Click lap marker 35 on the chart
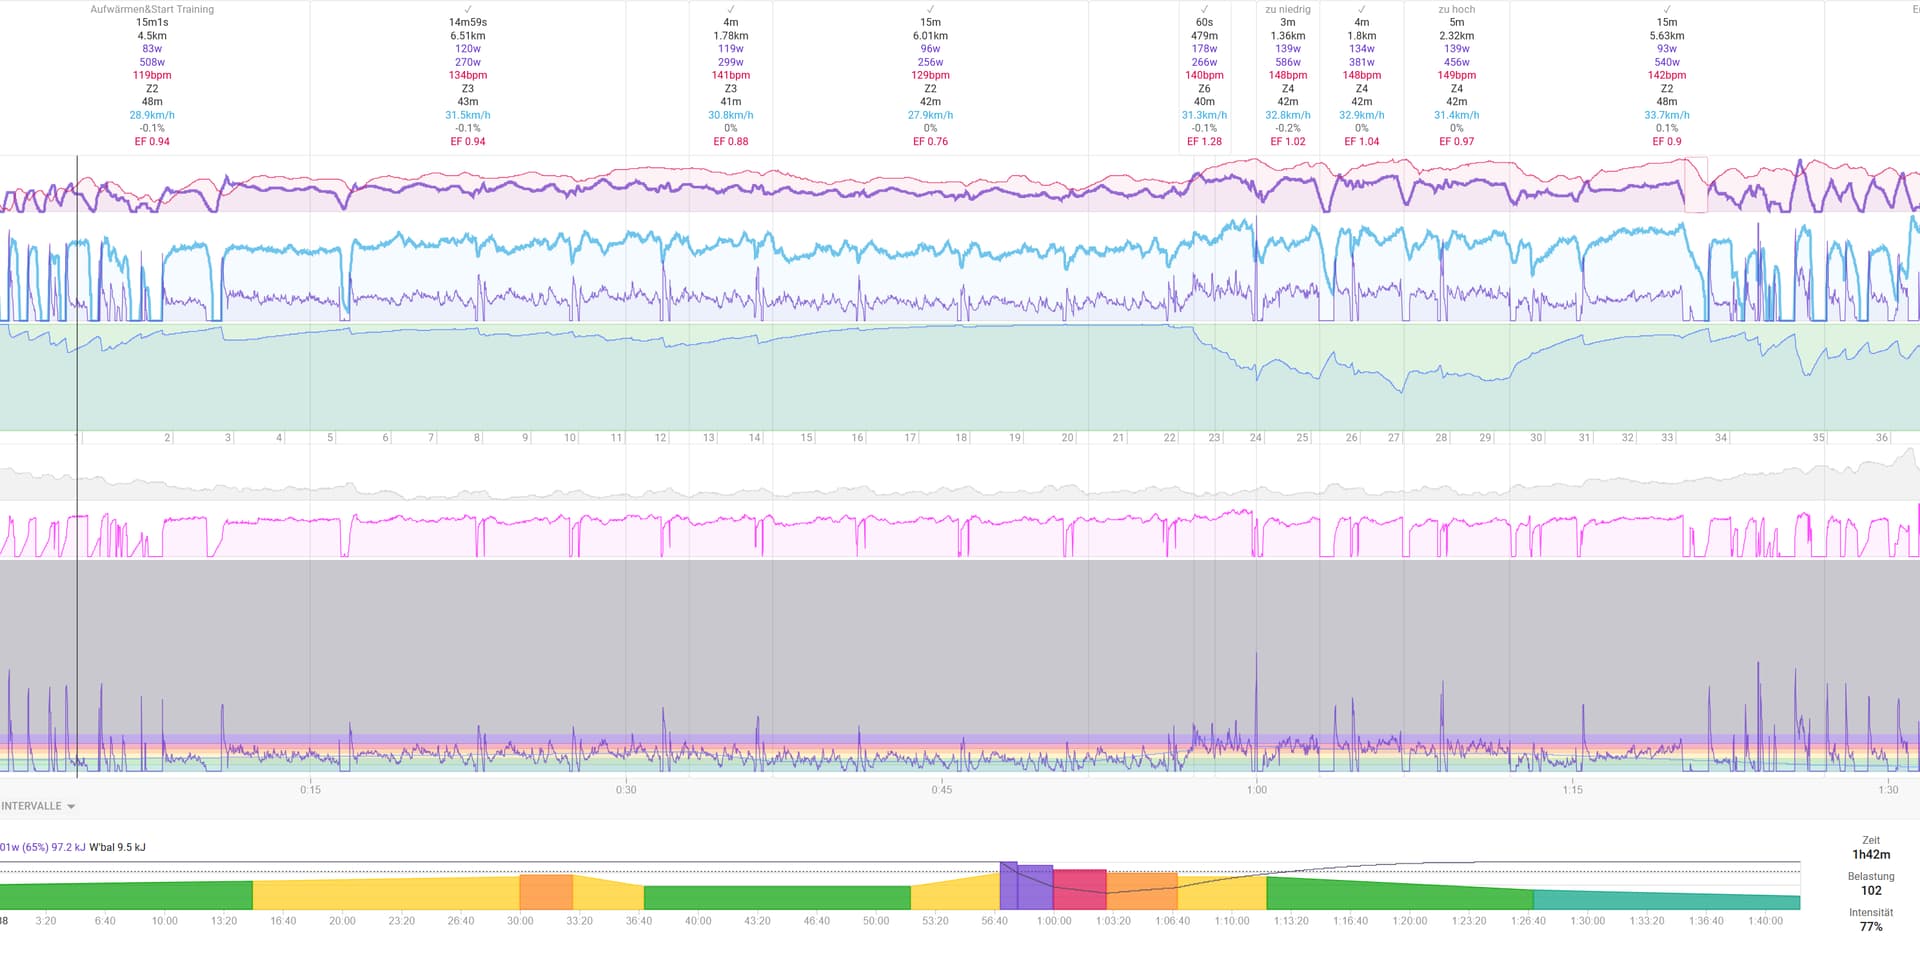 (1818, 438)
